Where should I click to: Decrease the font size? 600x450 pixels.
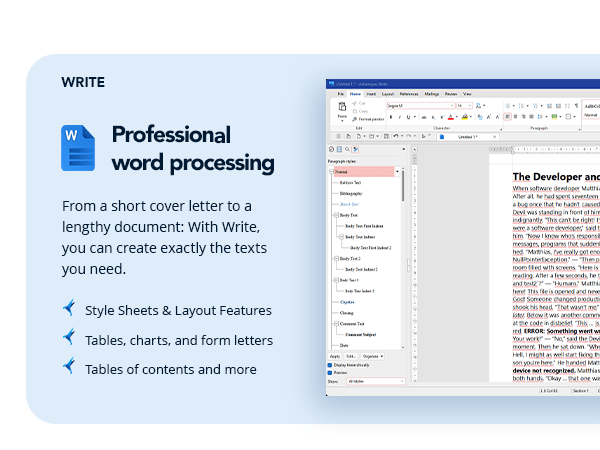497,117
